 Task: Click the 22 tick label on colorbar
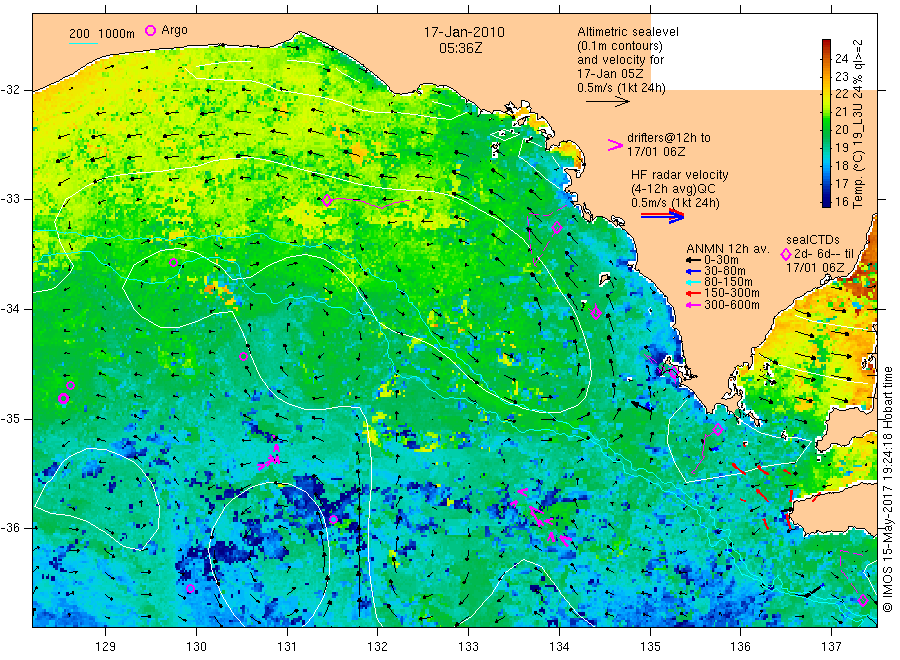click(841, 94)
